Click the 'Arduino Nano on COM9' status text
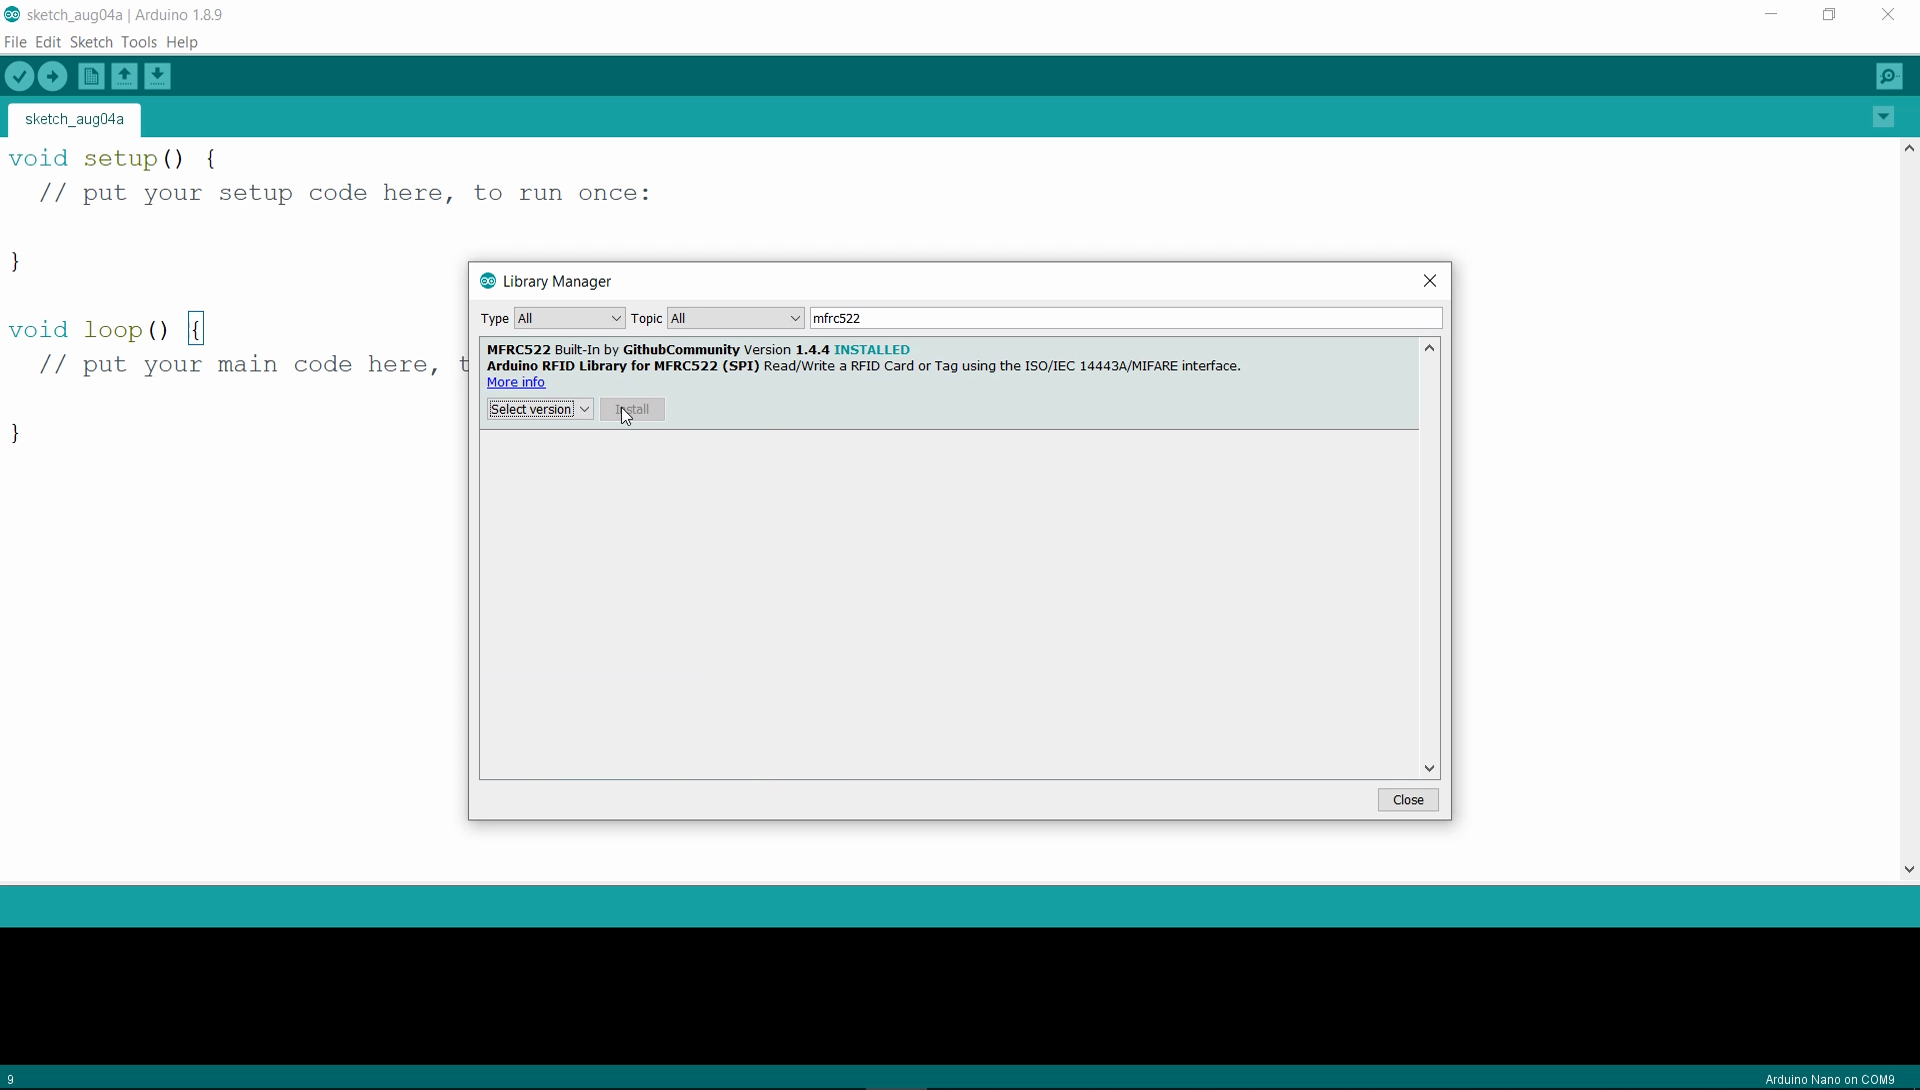Screen dimensions: 1920x1090 [x=1830, y=1080]
